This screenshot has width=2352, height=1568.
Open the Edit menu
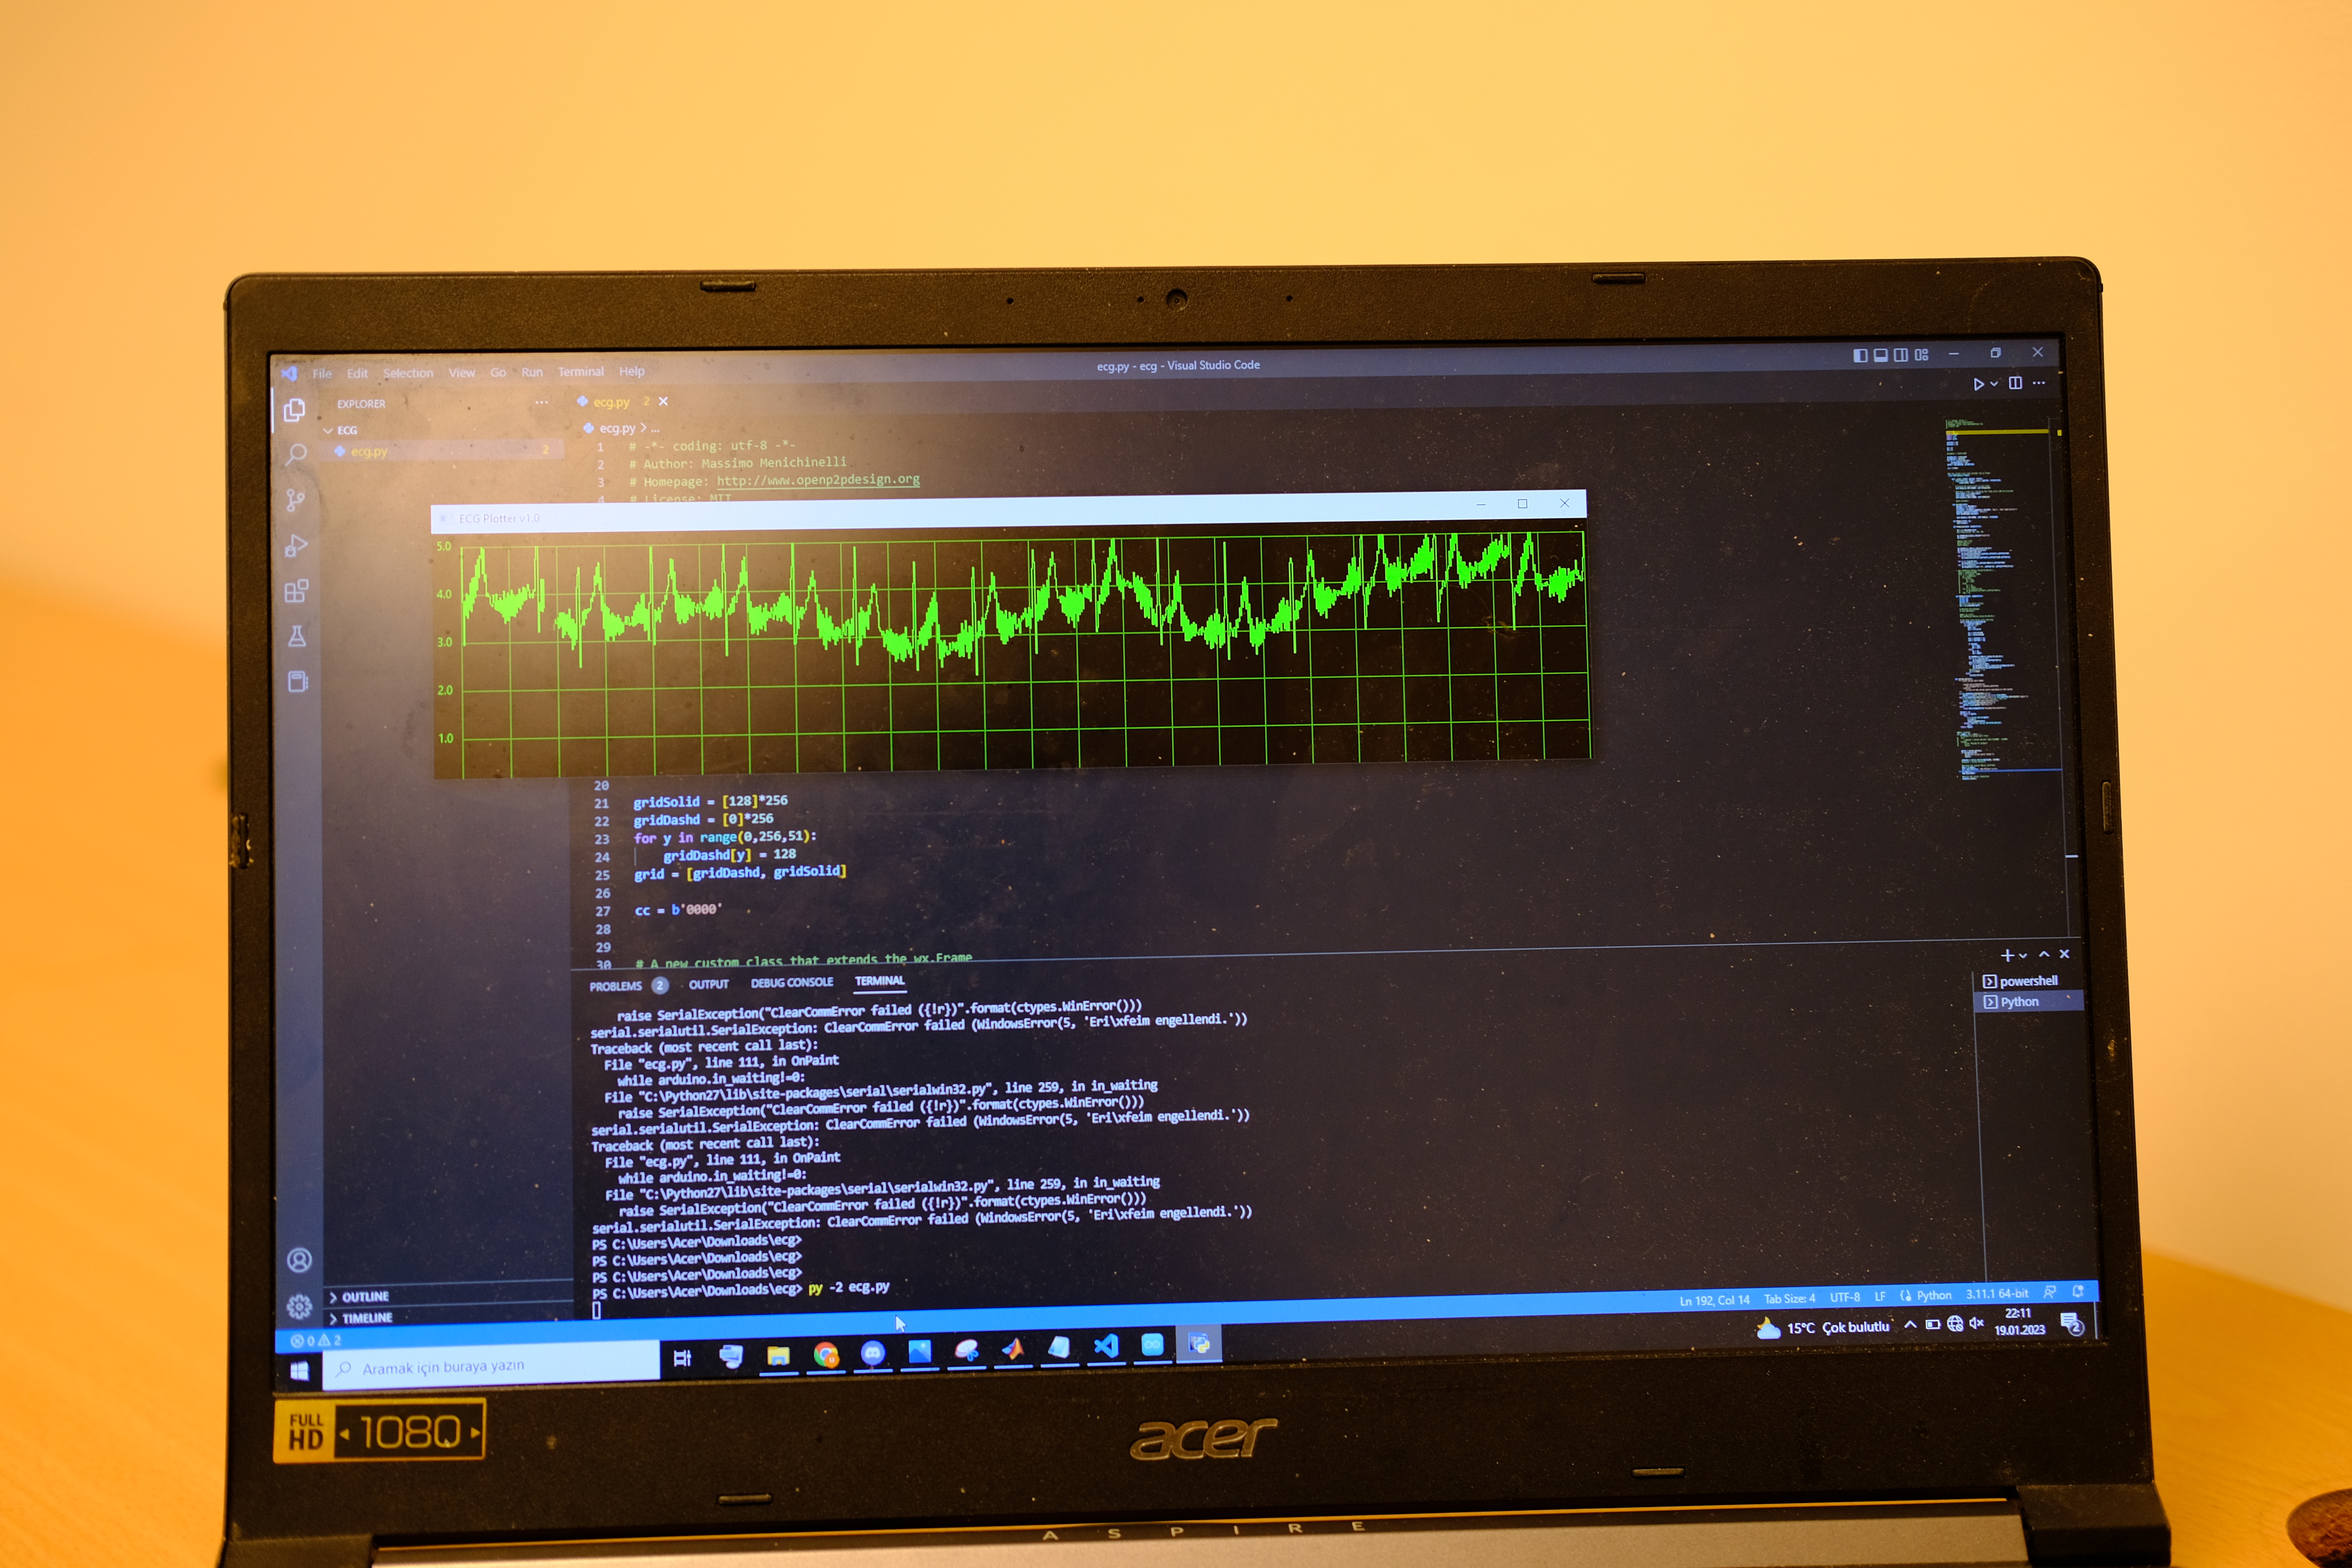coord(357,374)
